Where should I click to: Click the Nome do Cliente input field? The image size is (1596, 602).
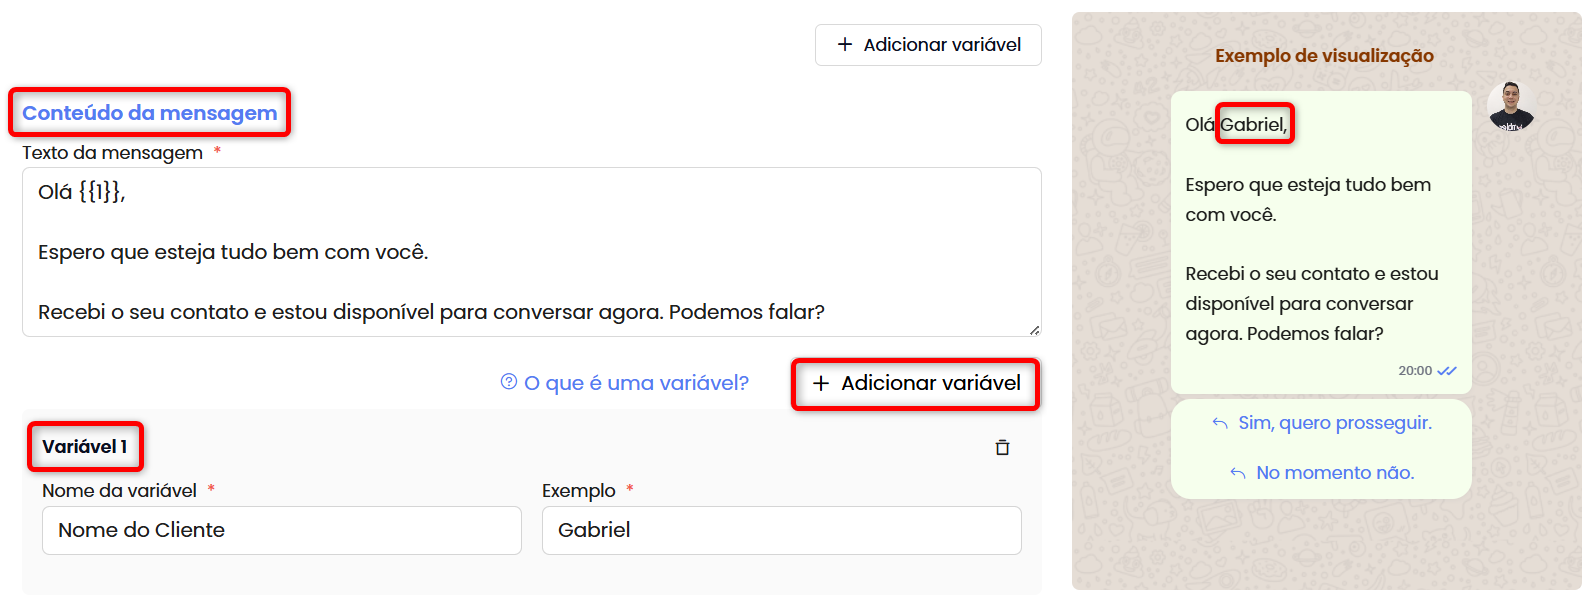[281, 530]
